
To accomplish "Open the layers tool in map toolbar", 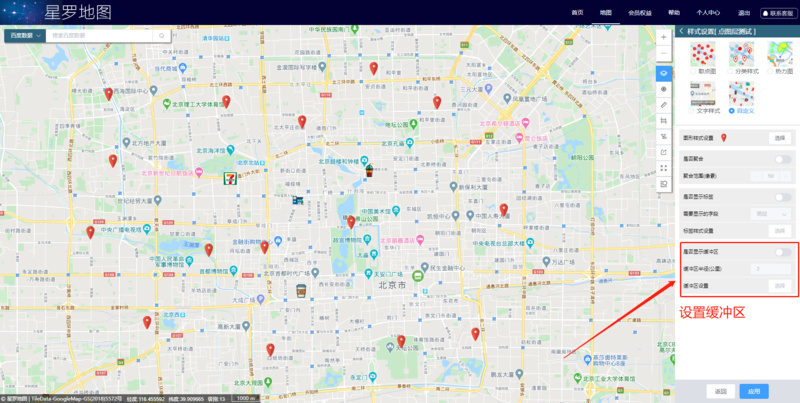I will (x=664, y=73).
